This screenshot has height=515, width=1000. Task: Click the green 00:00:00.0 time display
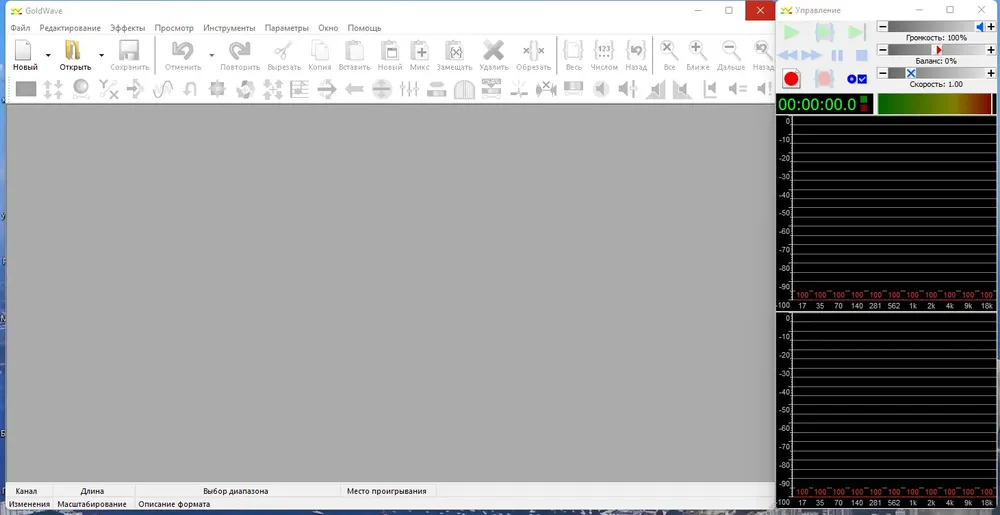pyautogui.click(x=825, y=105)
